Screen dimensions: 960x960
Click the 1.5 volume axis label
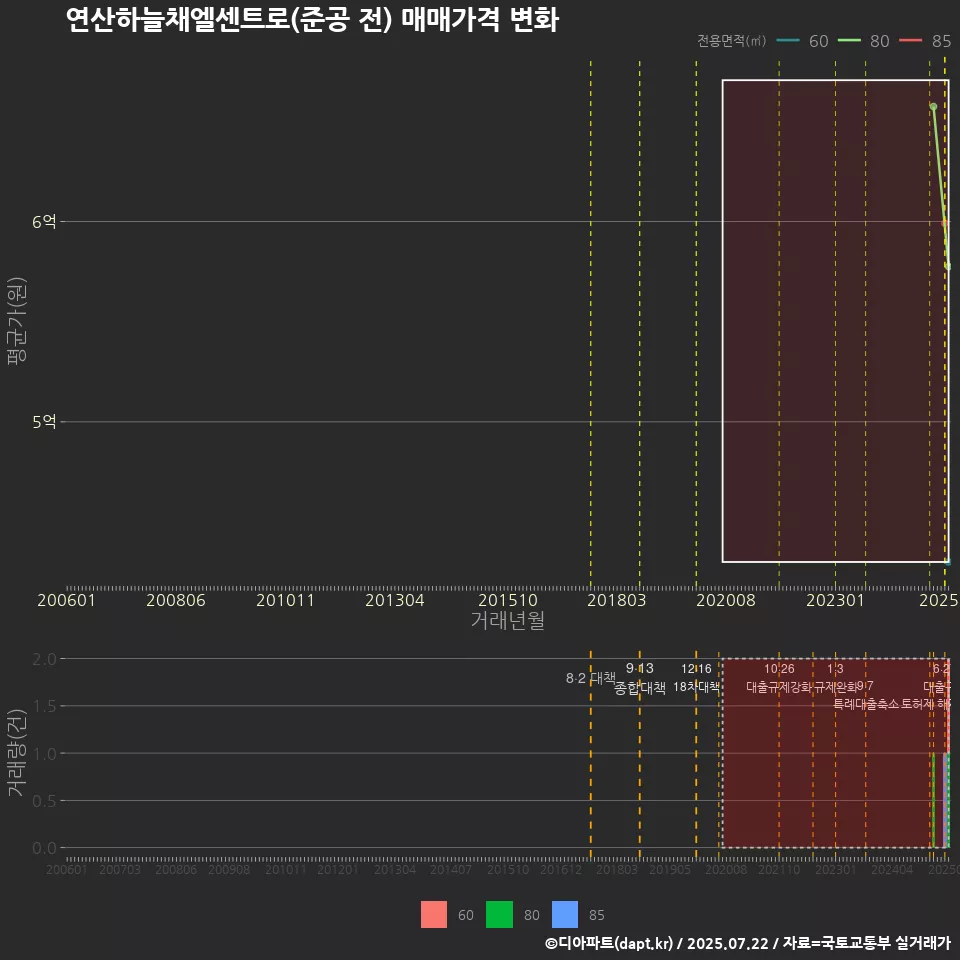[x=44, y=706]
